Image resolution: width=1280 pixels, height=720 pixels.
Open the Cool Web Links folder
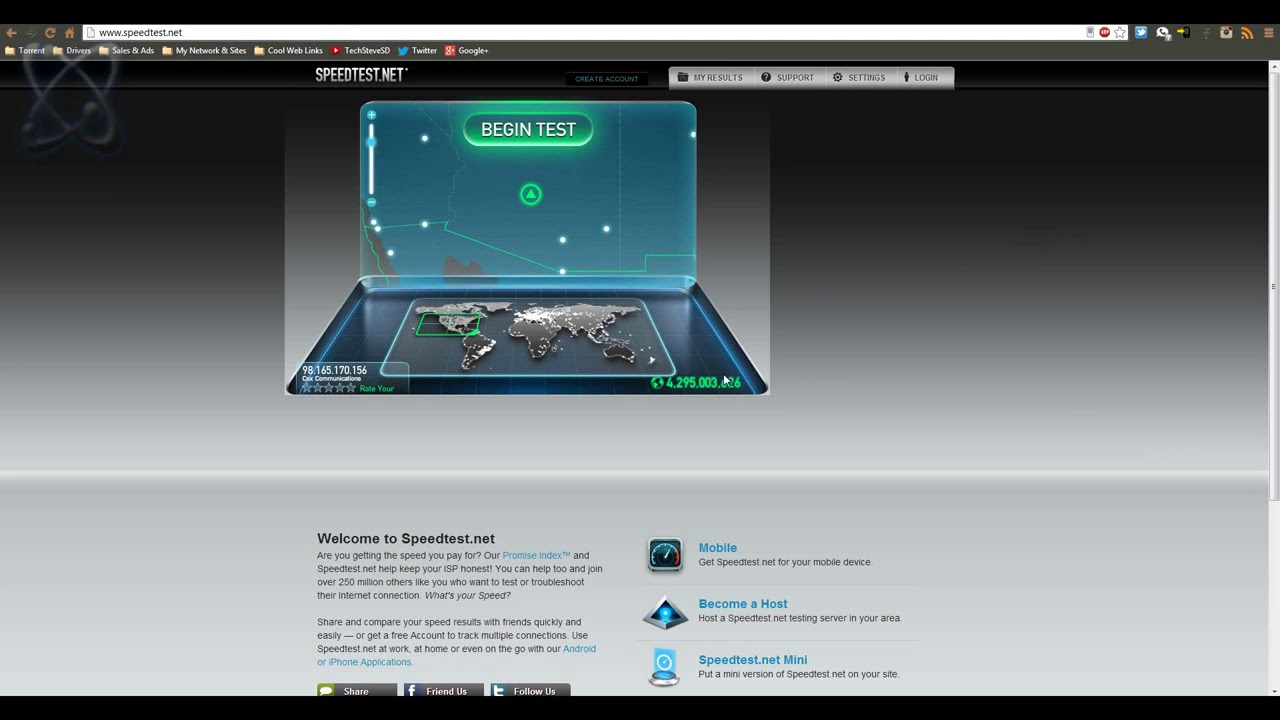point(289,50)
